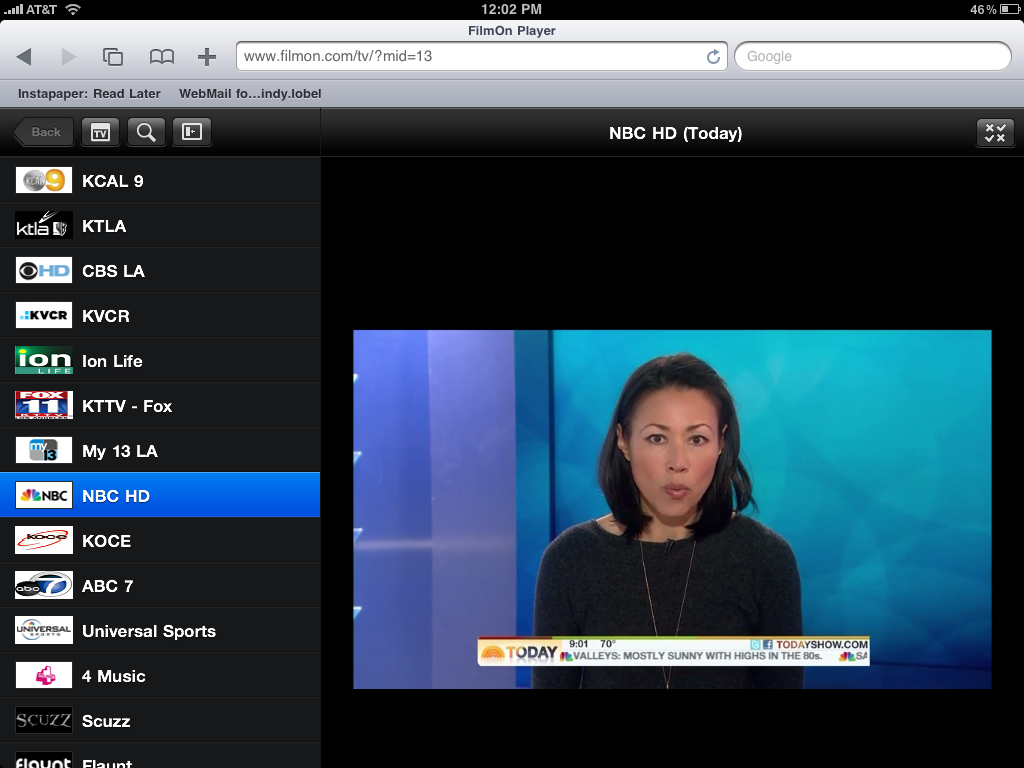Go to previous page in Safari
This screenshot has height=768, width=1024.
pos(24,57)
